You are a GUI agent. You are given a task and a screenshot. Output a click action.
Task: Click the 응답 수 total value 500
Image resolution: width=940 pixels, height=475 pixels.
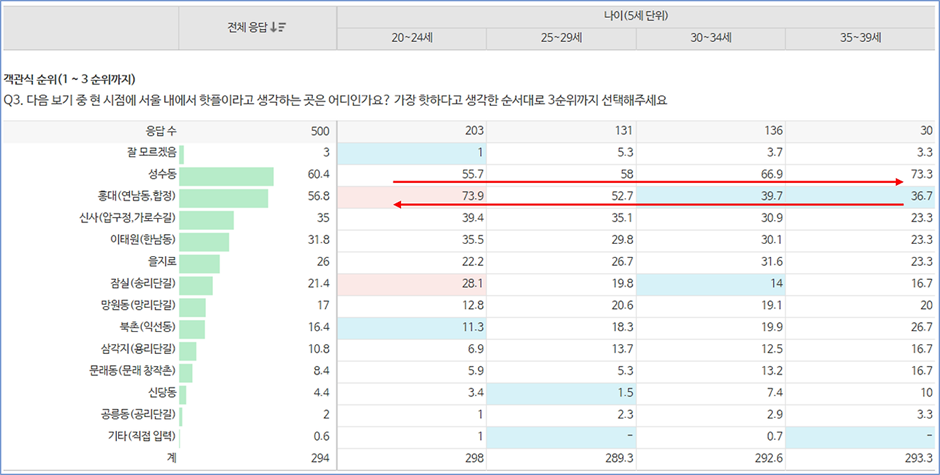click(319, 132)
